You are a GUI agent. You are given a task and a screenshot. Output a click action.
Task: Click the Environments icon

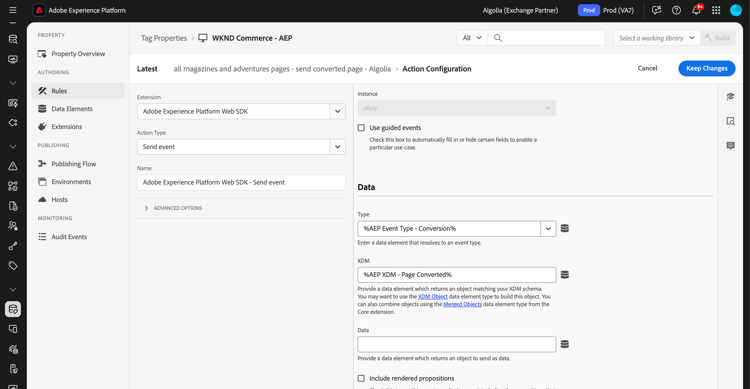tap(43, 182)
